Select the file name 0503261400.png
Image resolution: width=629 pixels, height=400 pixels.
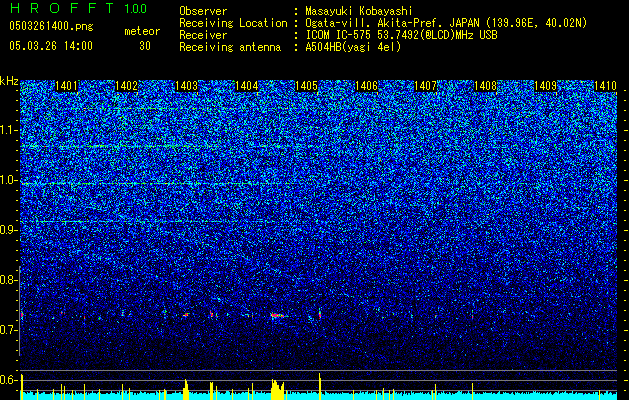click(x=51, y=27)
